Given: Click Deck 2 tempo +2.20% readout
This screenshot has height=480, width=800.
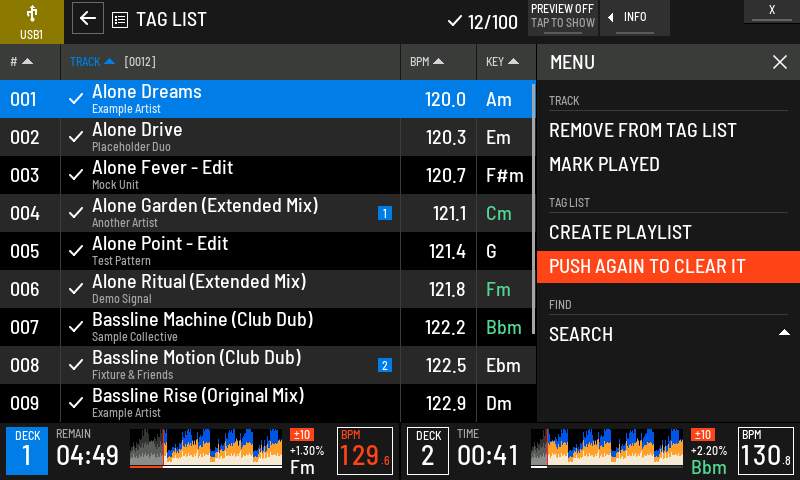Looking at the screenshot, I should click(x=709, y=450).
